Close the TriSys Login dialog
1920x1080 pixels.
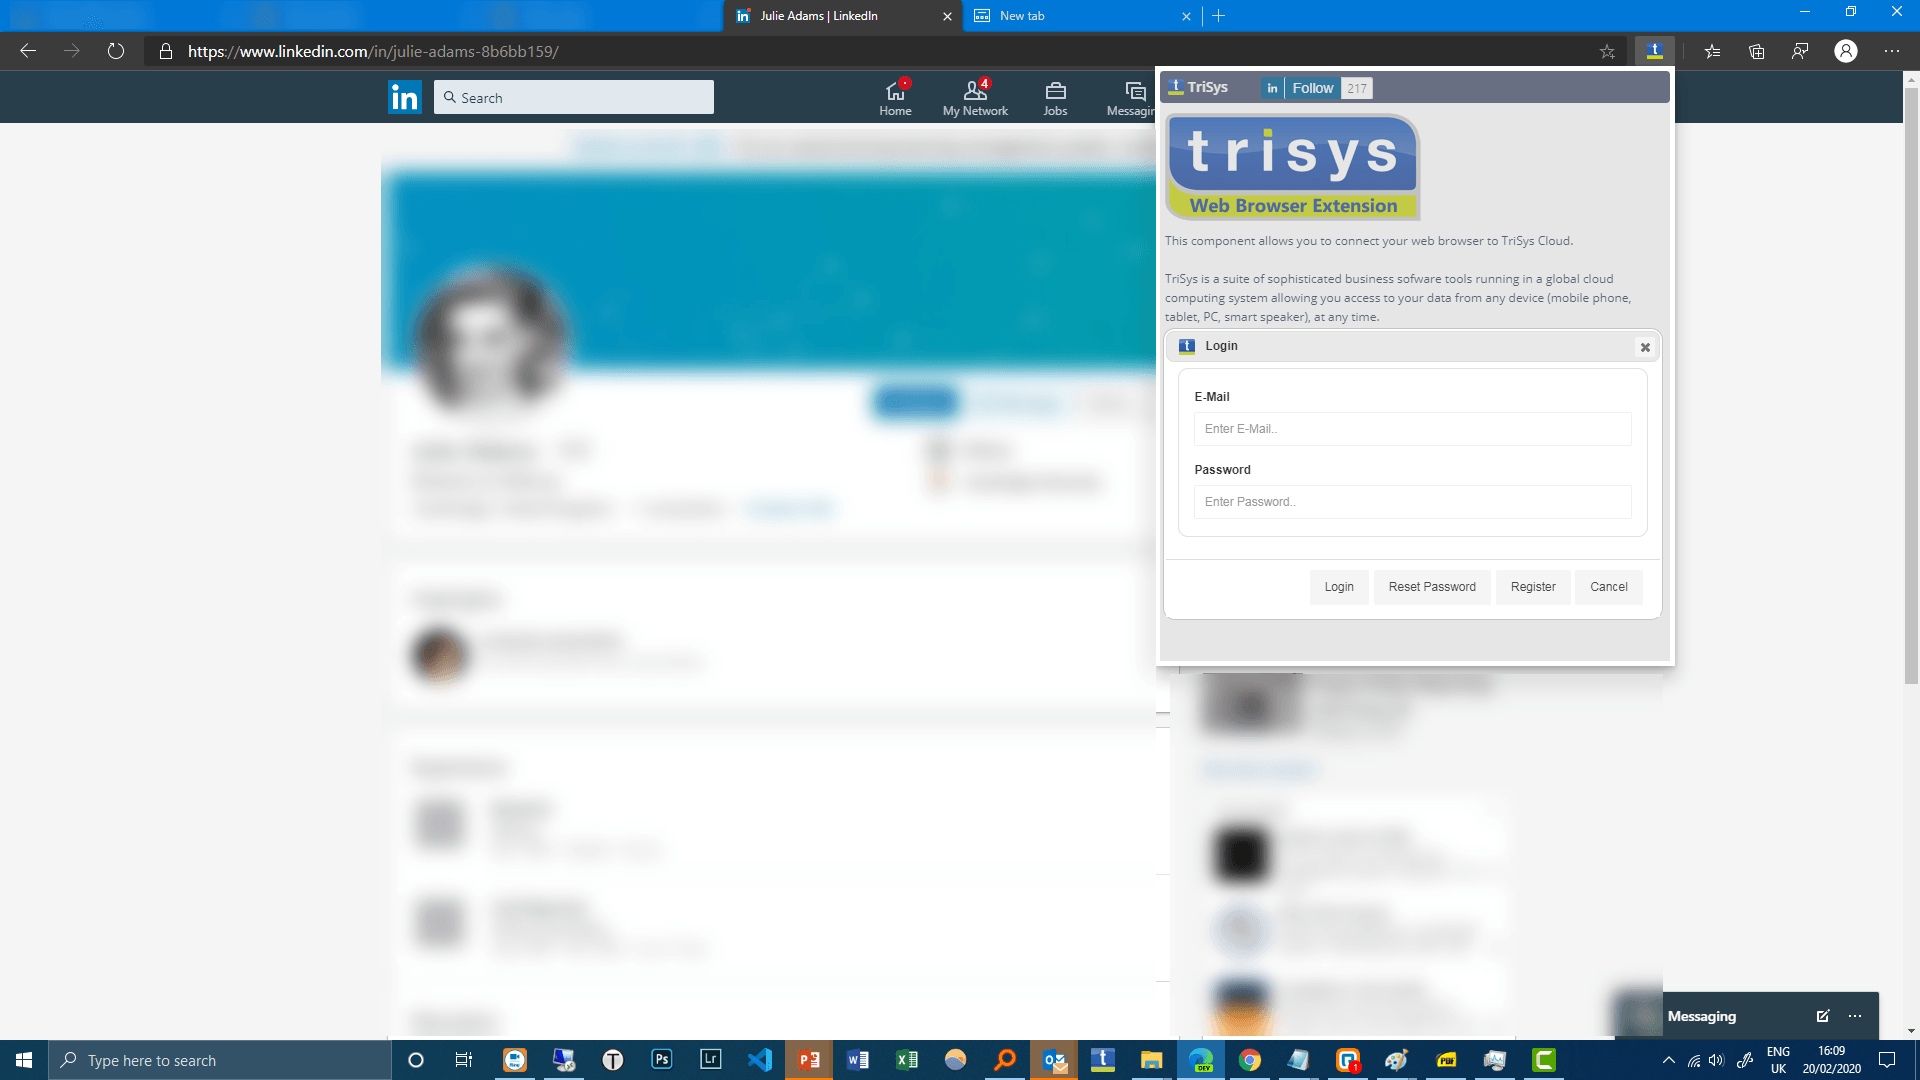coord(1644,347)
